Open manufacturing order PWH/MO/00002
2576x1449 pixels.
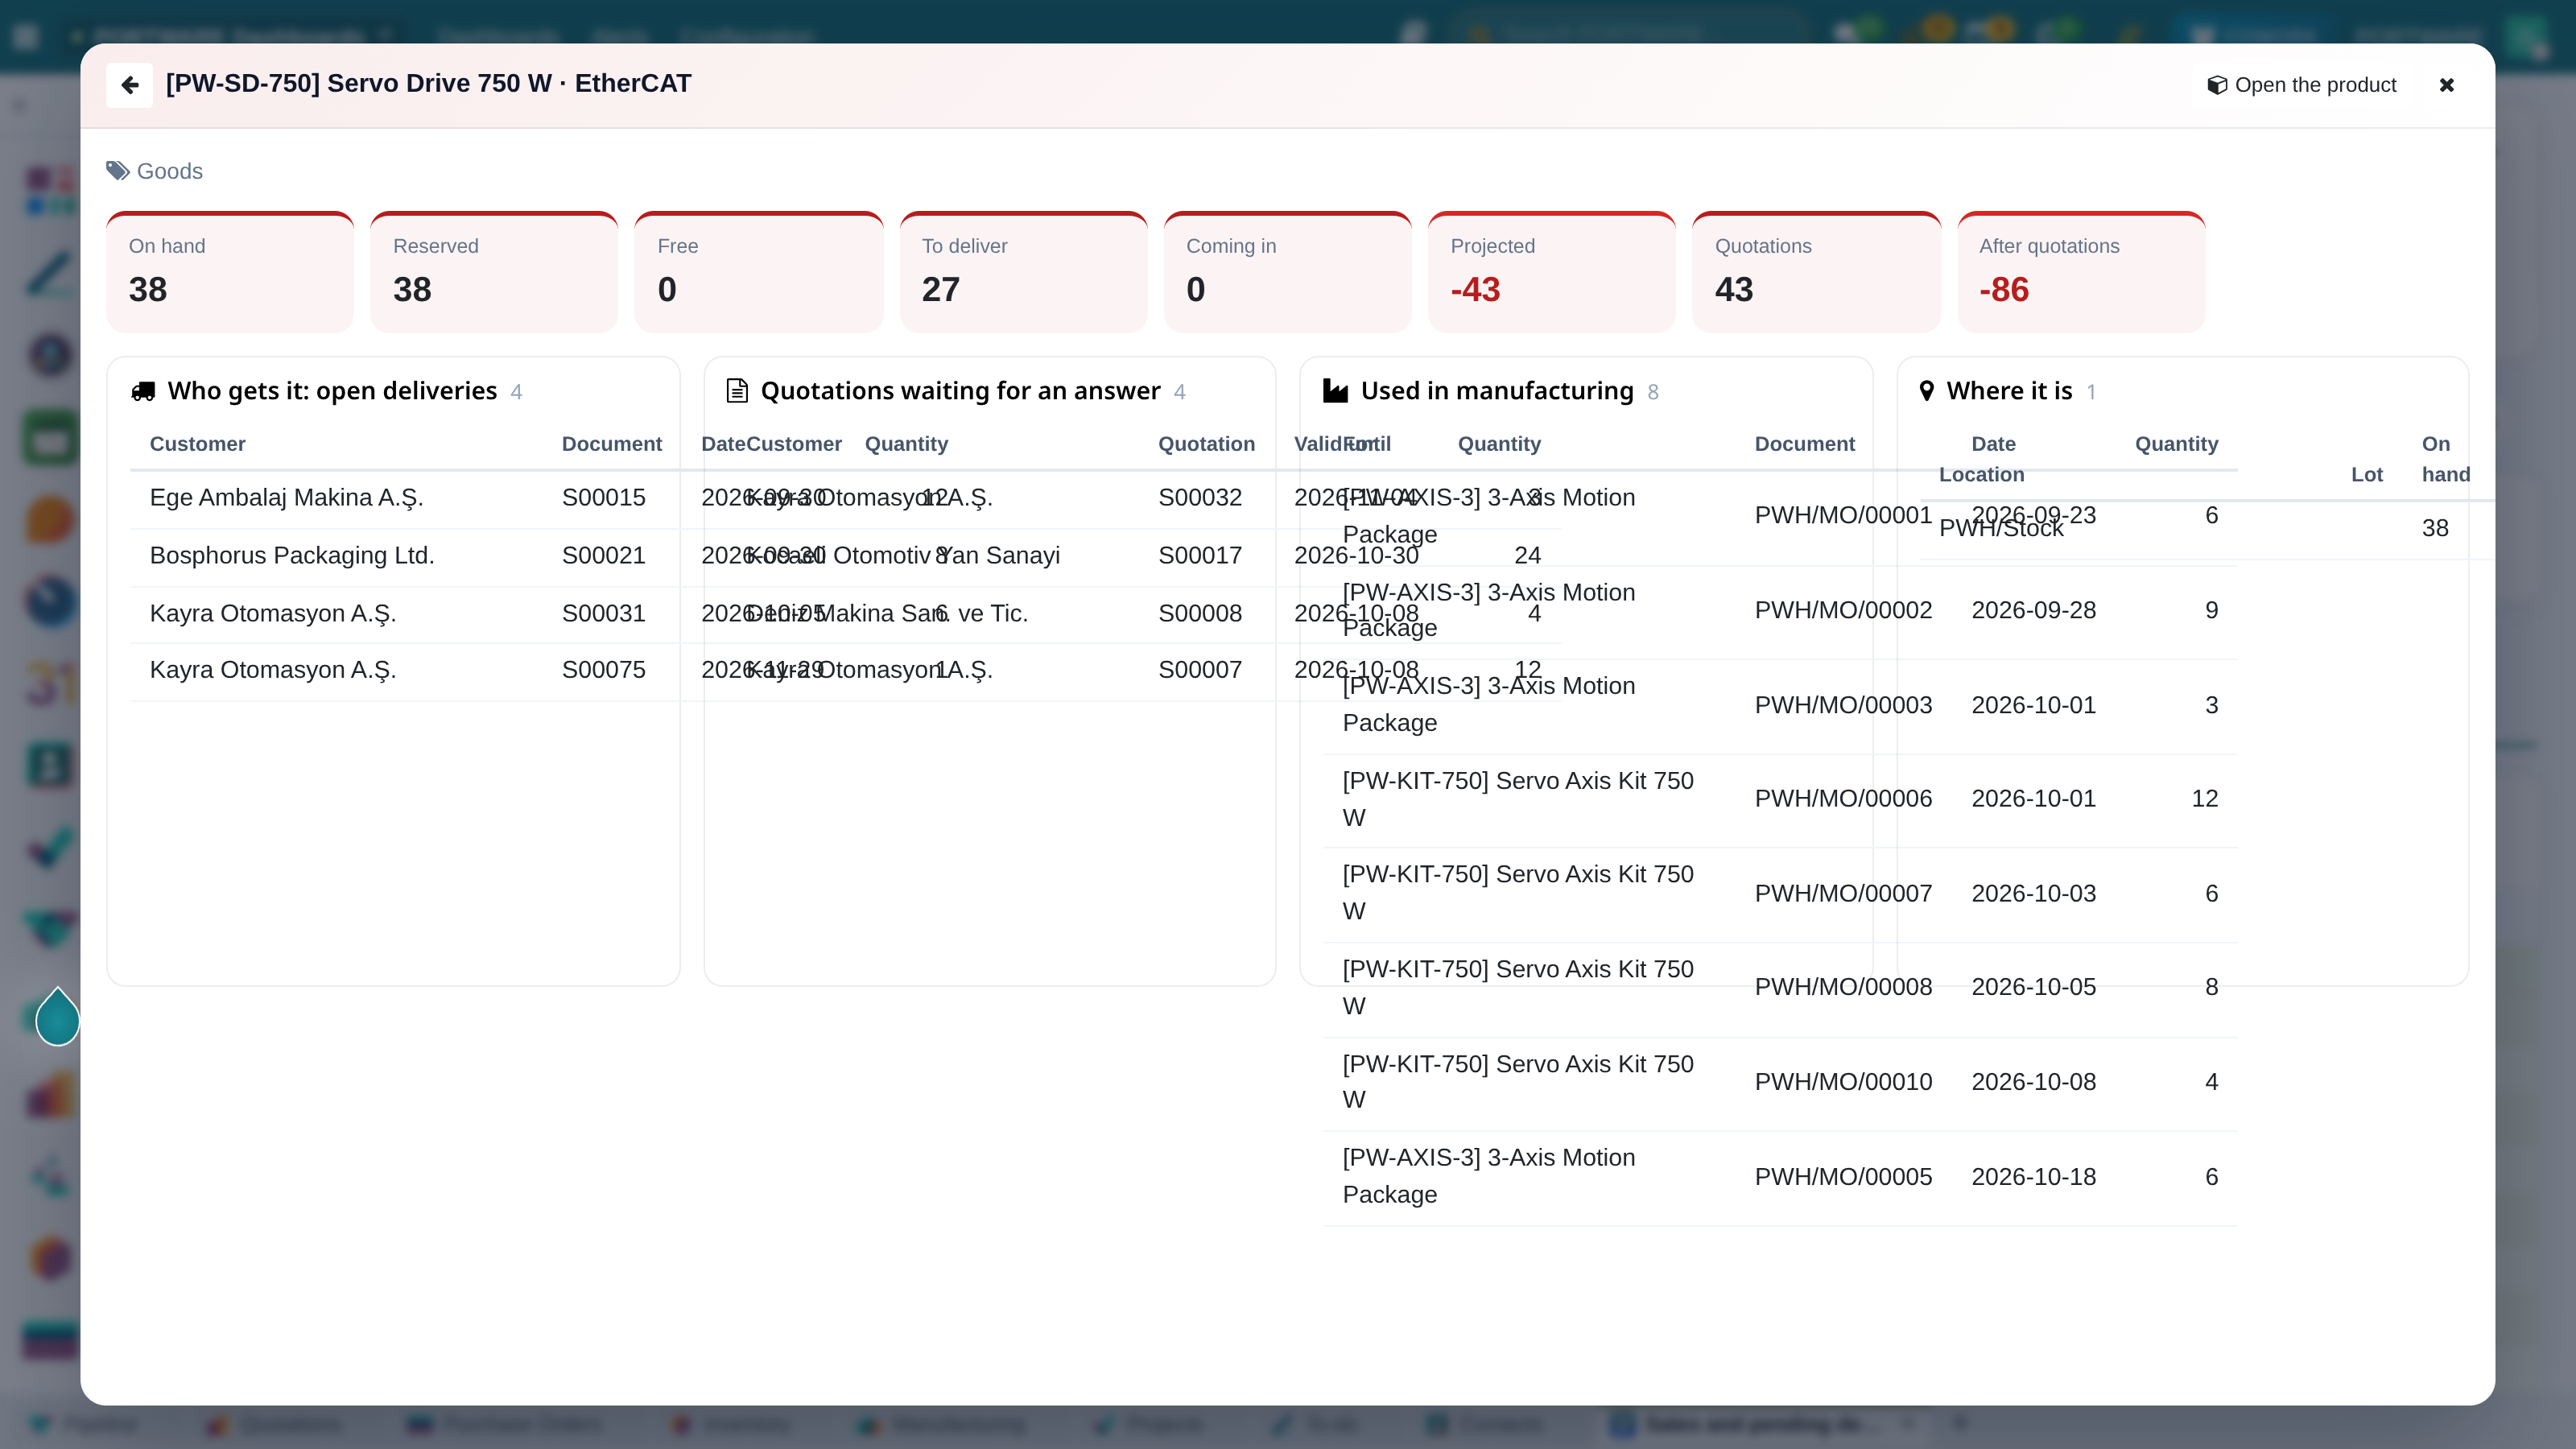coord(1843,611)
